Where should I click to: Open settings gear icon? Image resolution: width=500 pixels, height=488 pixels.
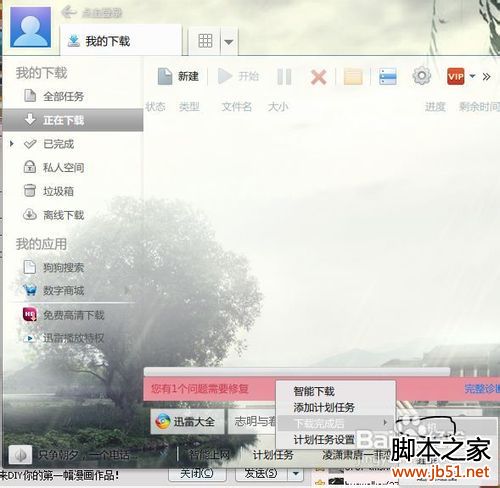pos(422,76)
